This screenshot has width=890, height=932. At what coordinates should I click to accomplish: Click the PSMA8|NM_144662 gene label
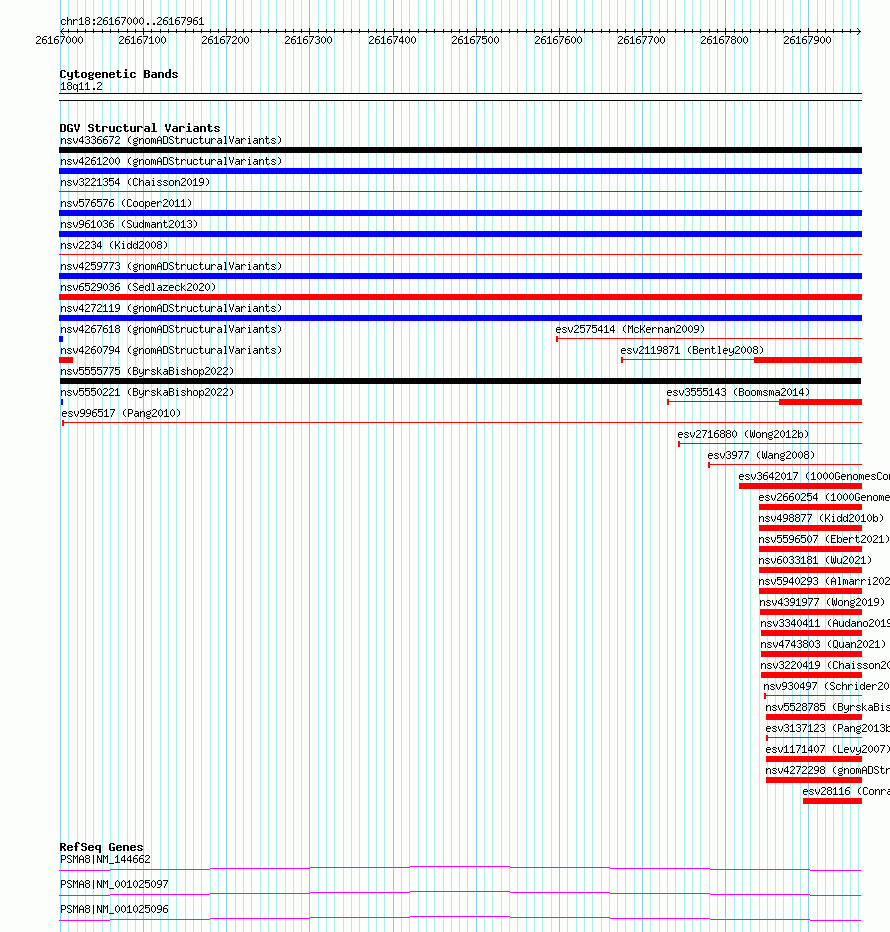tap(105, 859)
